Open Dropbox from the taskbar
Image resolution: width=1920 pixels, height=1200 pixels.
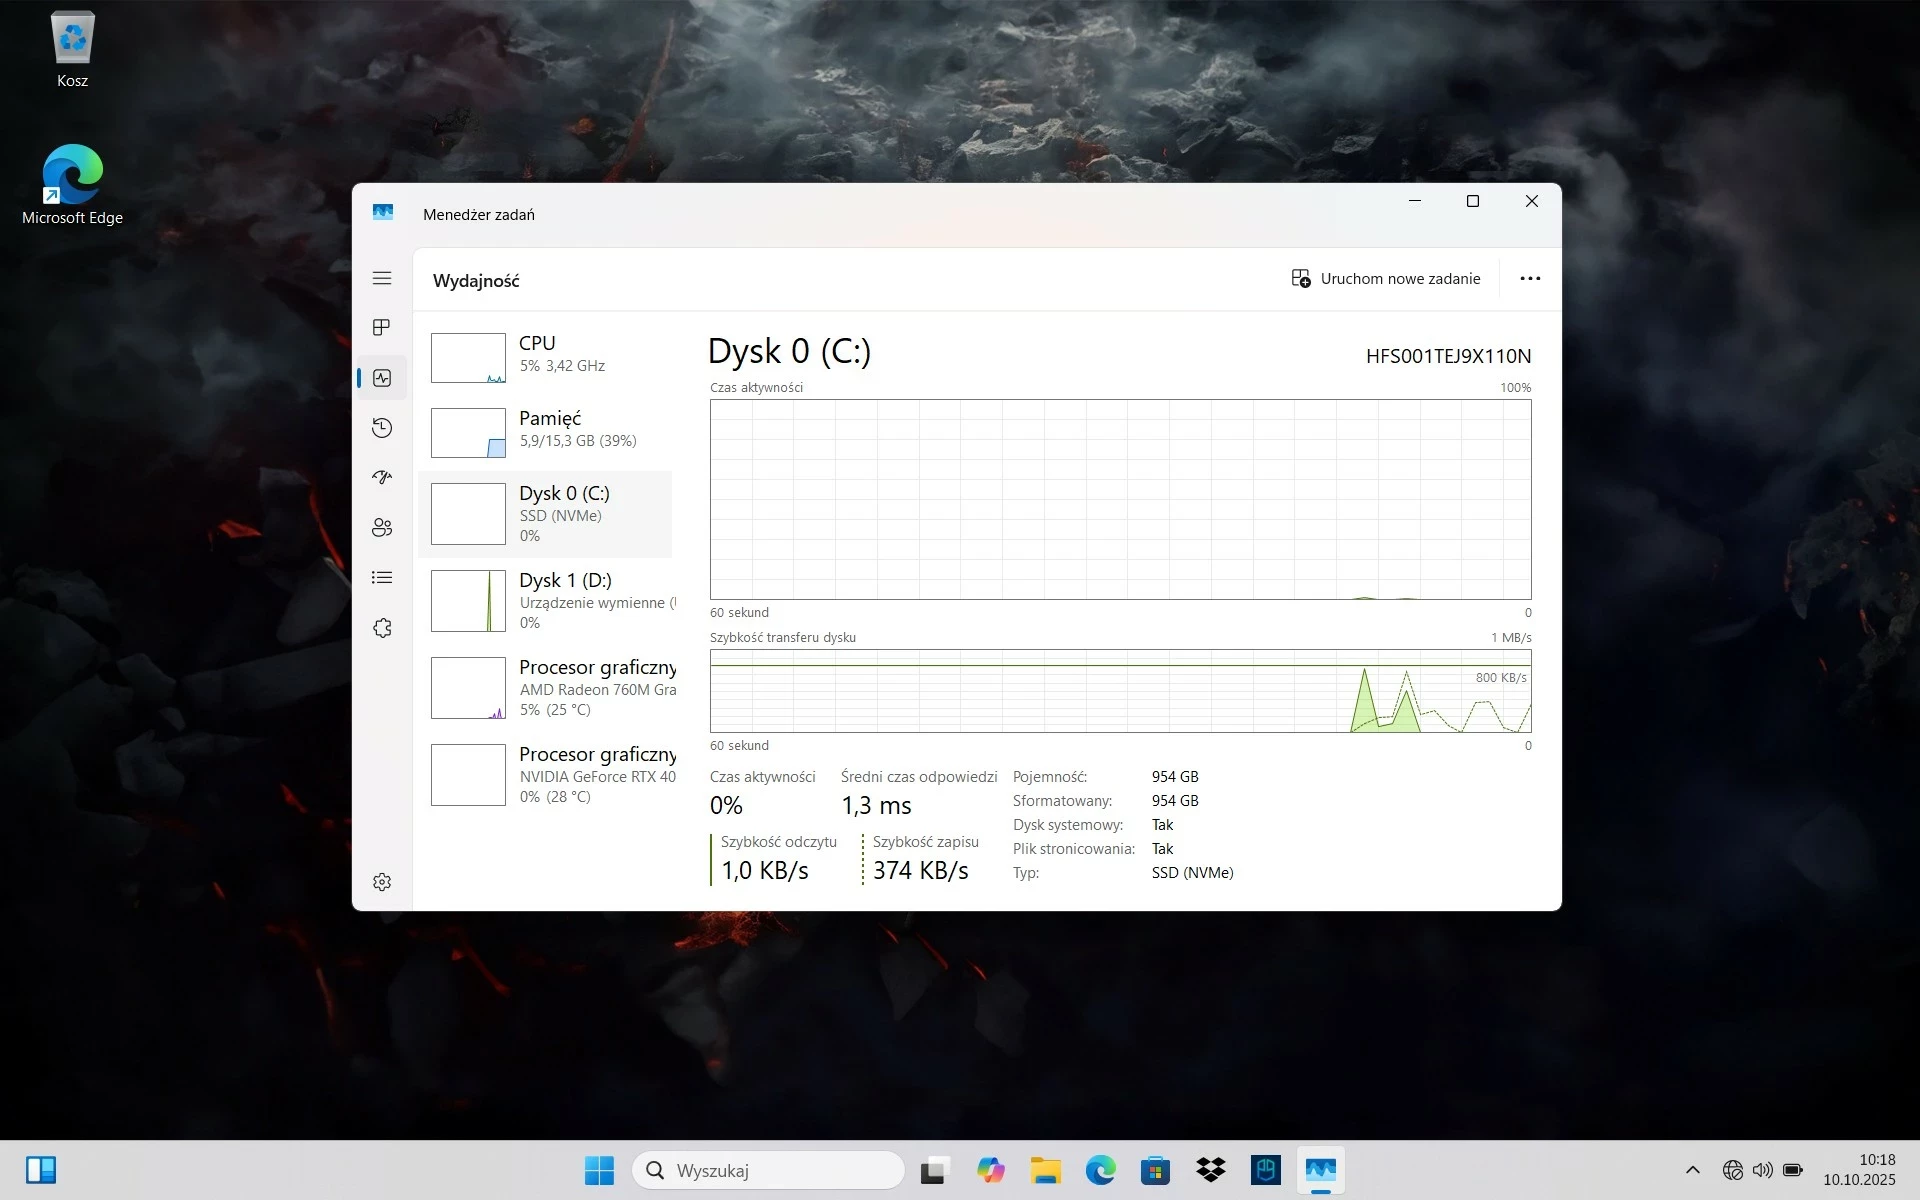(1210, 1170)
